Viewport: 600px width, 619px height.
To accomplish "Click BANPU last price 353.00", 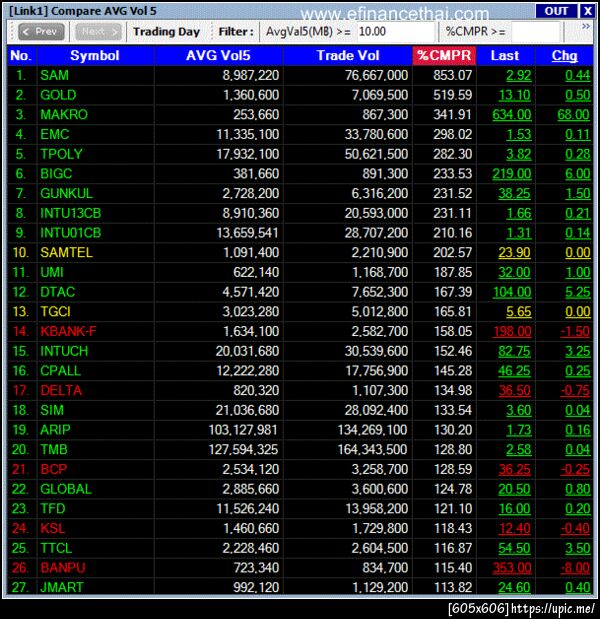I will [512, 568].
